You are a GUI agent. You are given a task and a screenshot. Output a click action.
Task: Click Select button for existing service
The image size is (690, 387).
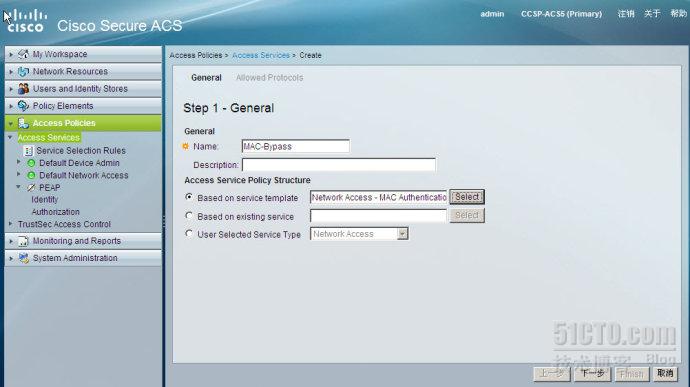click(467, 215)
